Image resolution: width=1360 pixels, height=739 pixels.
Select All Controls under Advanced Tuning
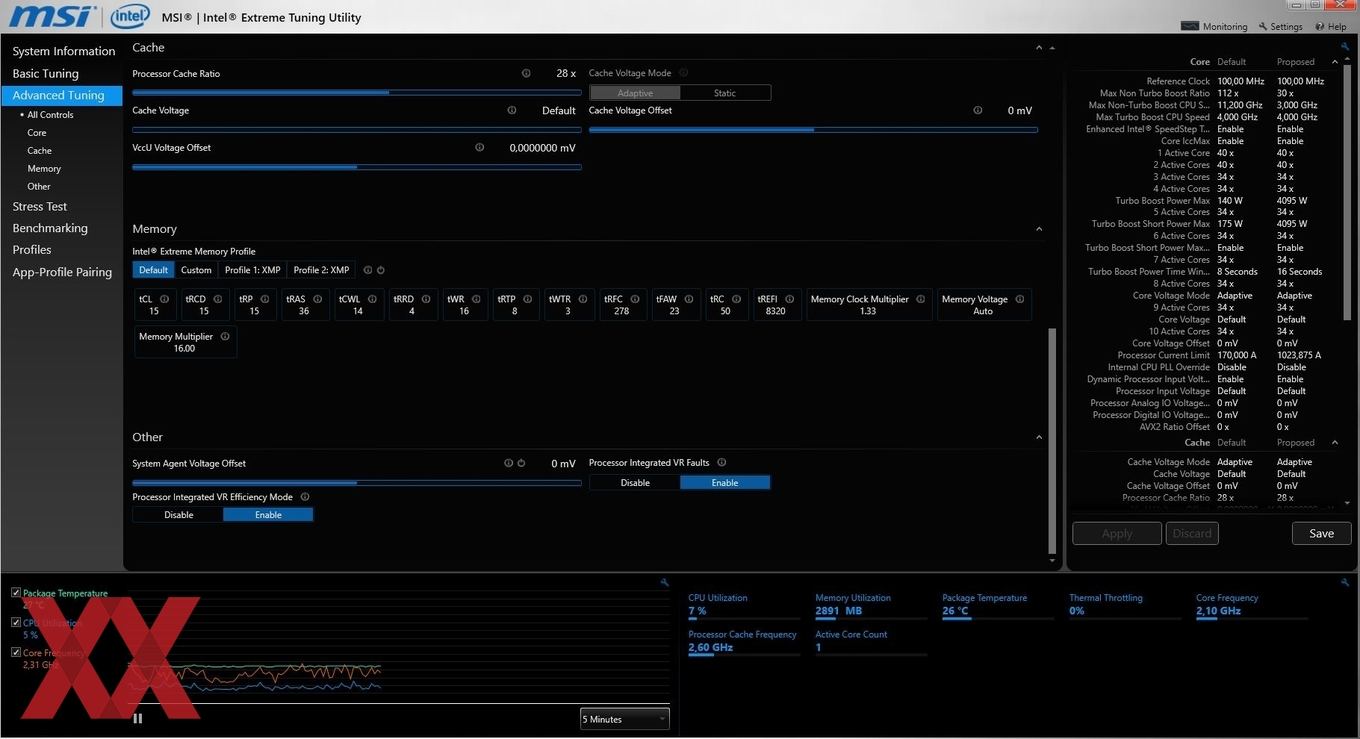[50, 115]
